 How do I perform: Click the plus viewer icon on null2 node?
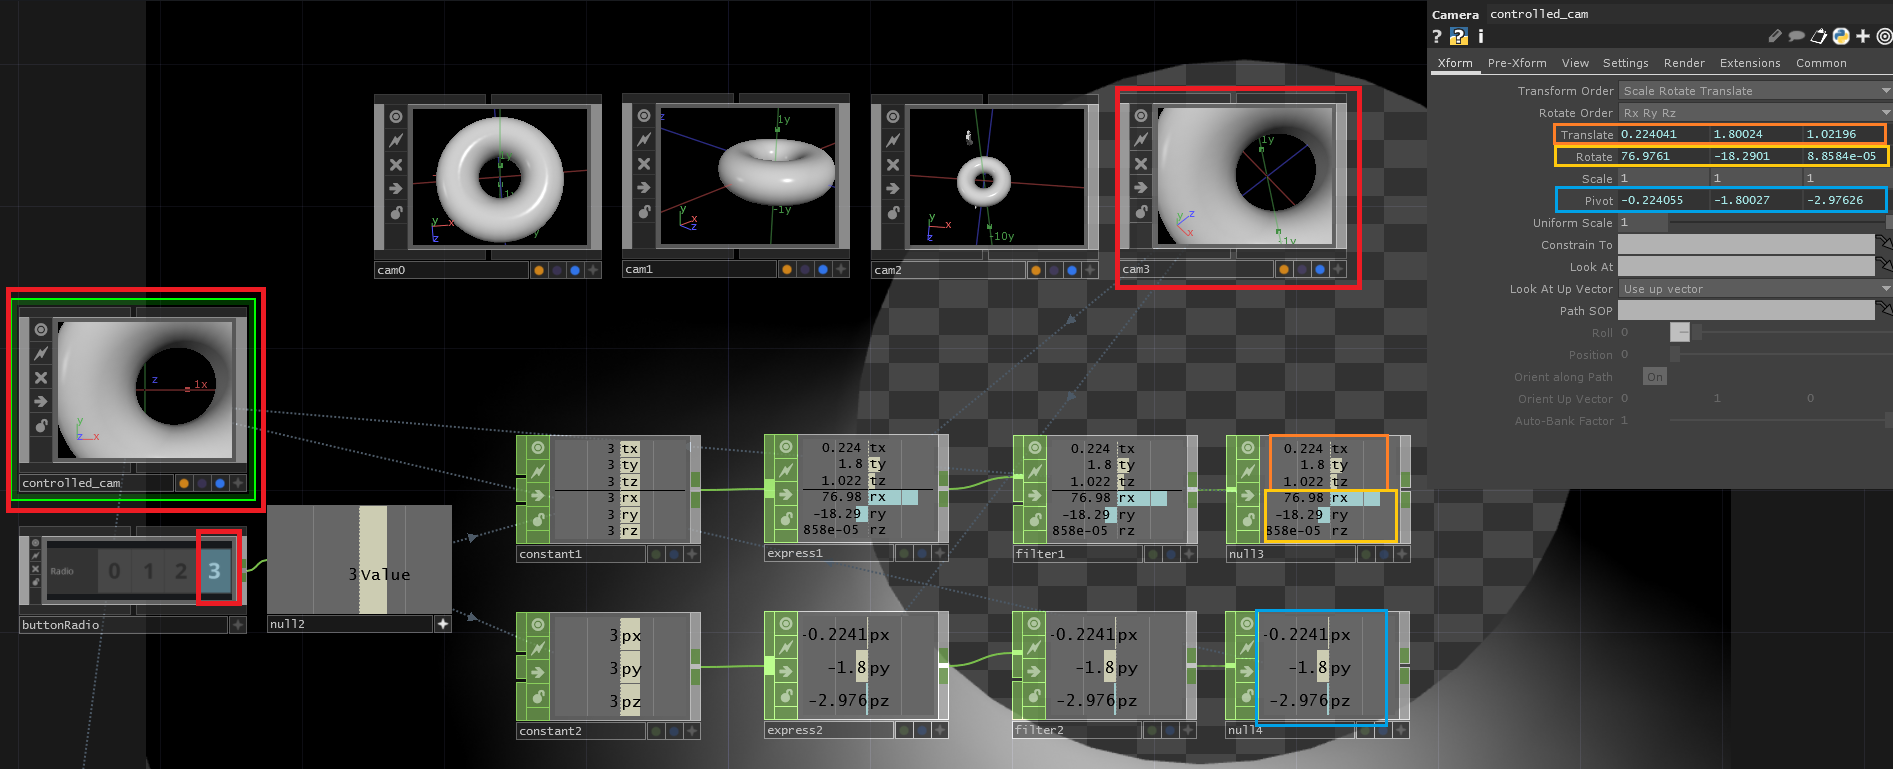[443, 624]
